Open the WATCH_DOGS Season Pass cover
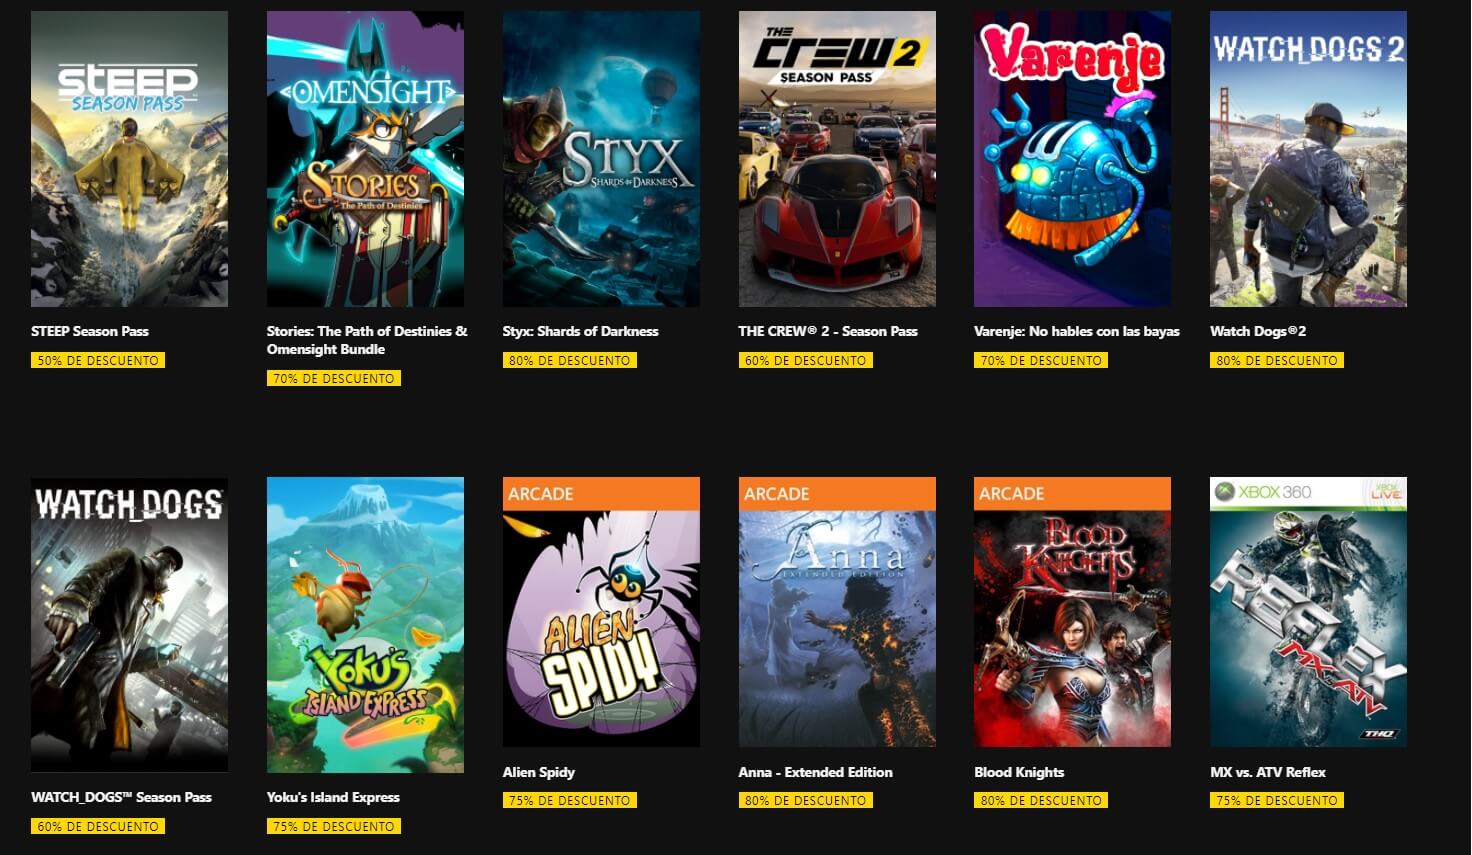Image resolution: width=1472 pixels, height=855 pixels. click(129, 625)
